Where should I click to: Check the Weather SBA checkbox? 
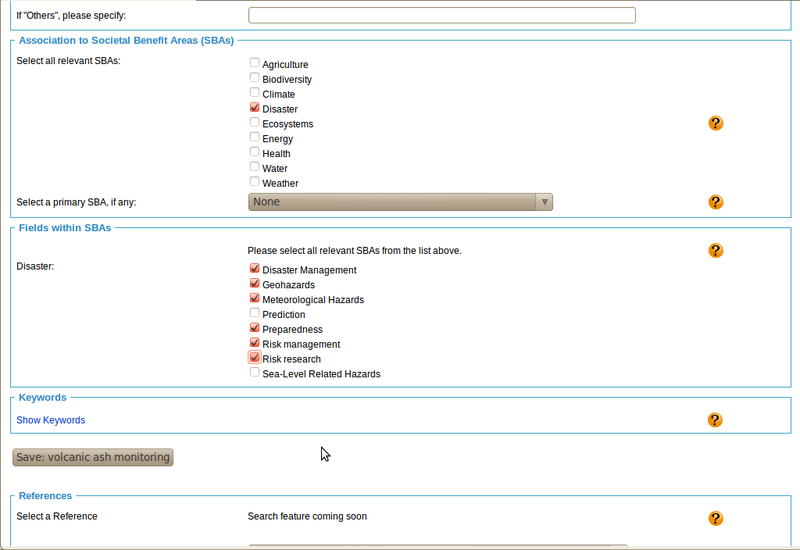255,182
